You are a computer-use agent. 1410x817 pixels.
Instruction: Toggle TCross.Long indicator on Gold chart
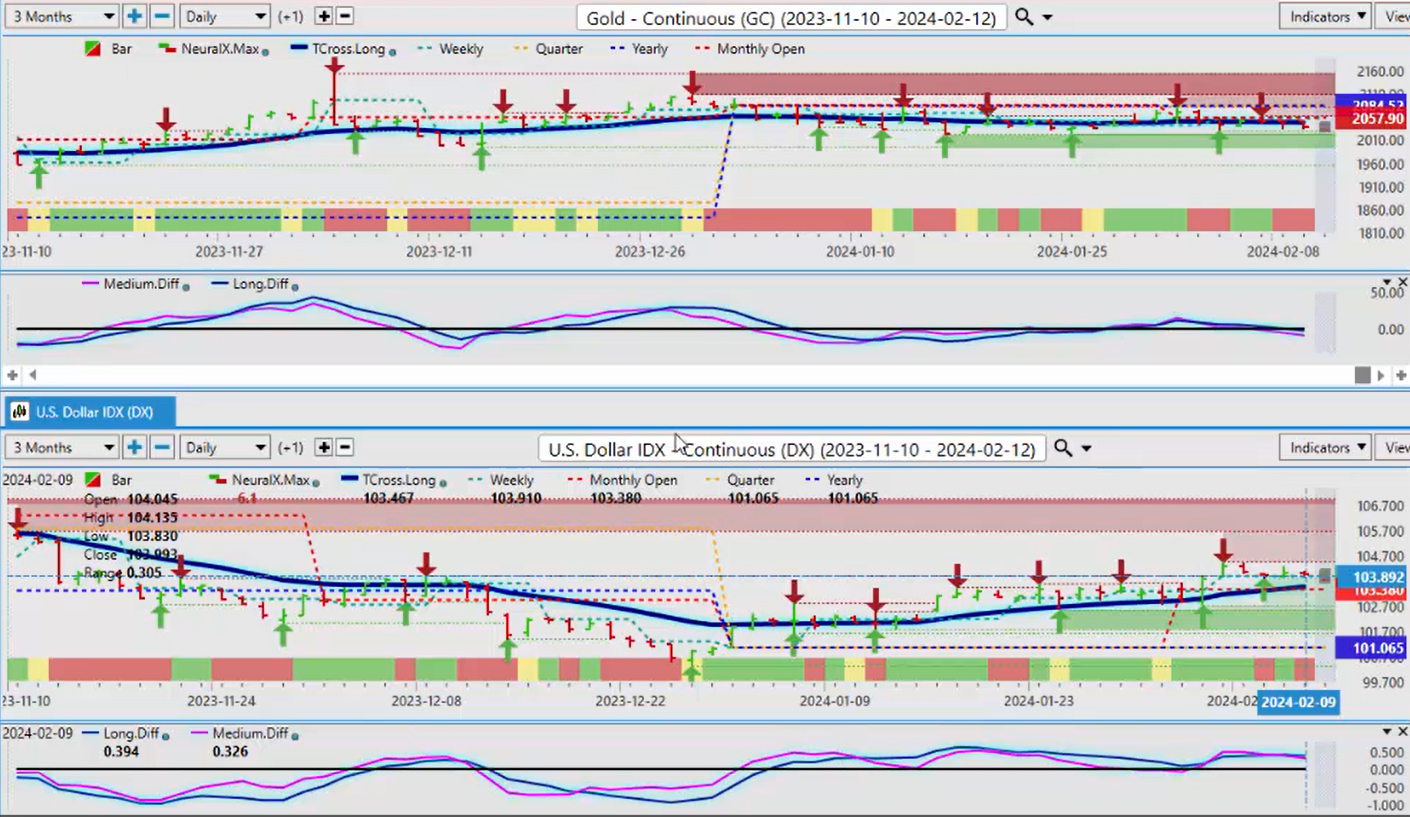coord(339,48)
